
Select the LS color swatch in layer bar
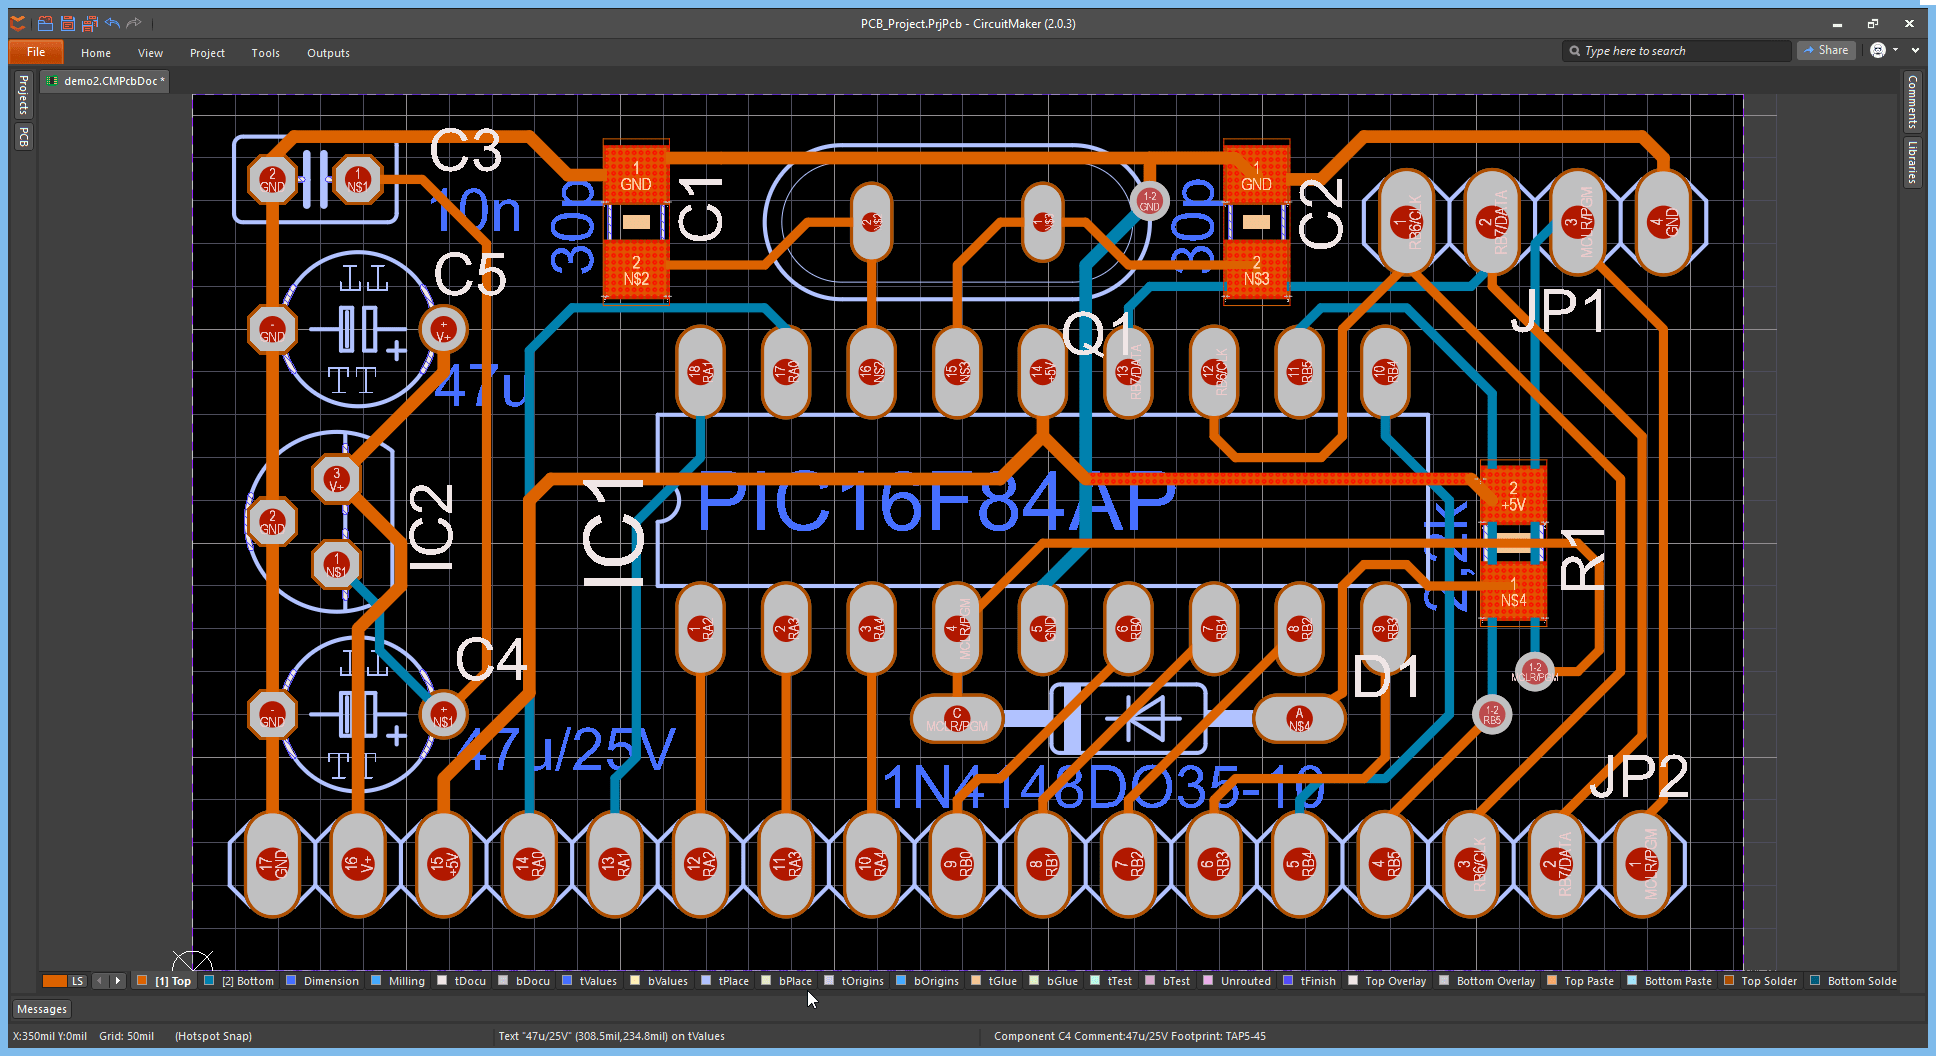pos(55,981)
